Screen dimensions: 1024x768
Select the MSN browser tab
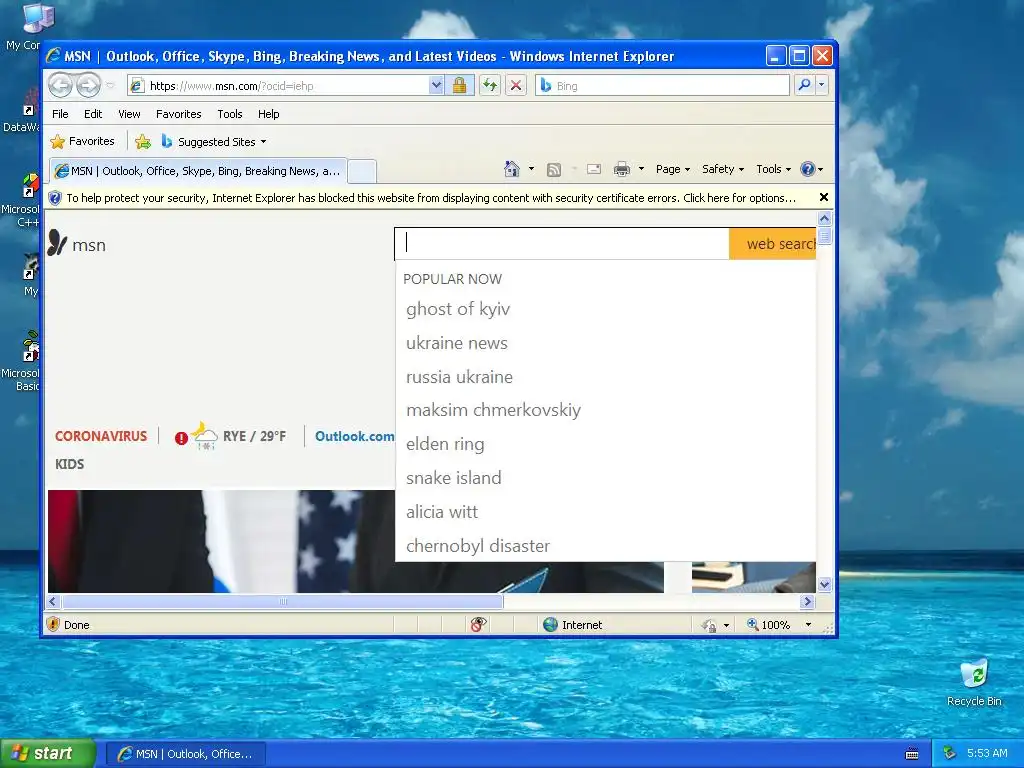point(197,171)
